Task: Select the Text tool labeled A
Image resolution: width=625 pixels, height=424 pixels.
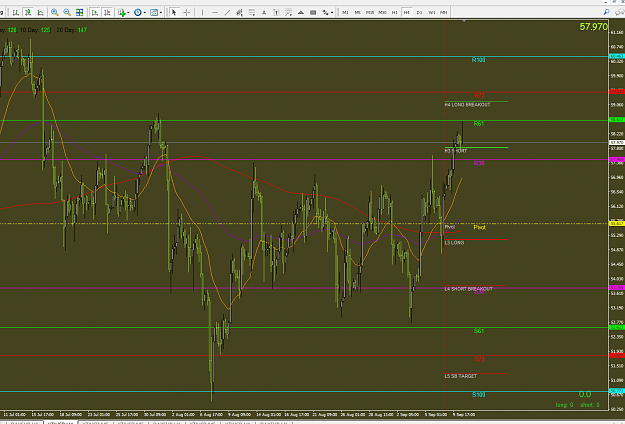Action: point(264,12)
